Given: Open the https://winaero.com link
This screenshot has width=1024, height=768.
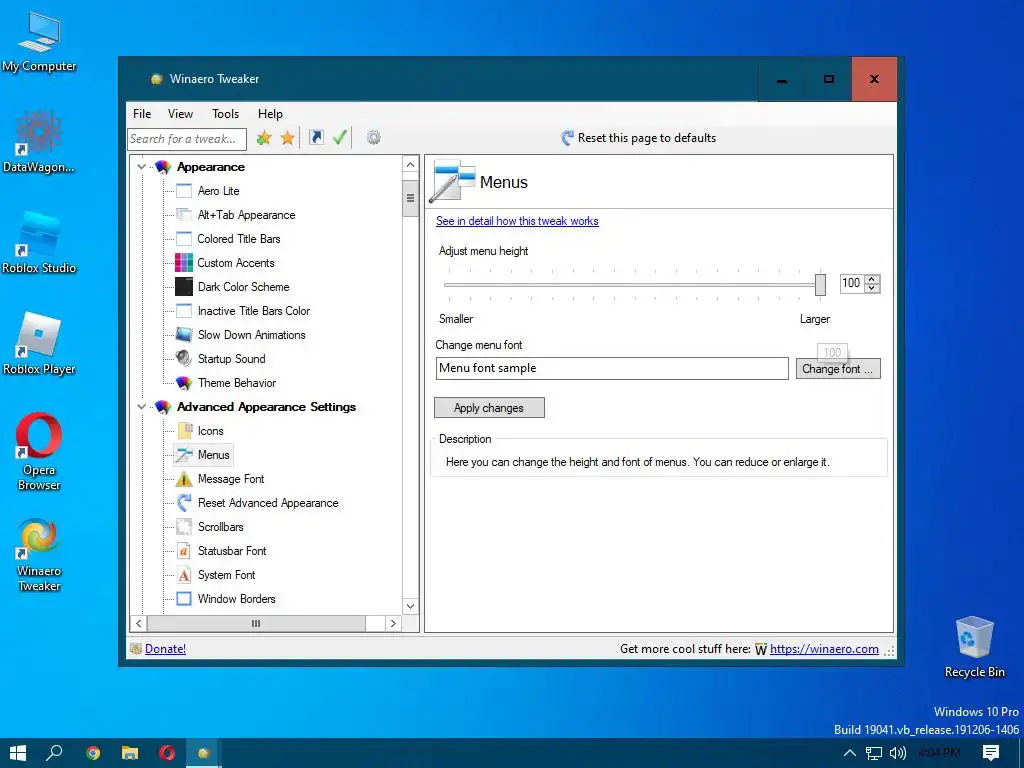Looking at the screenshot, I should point(824,648).
